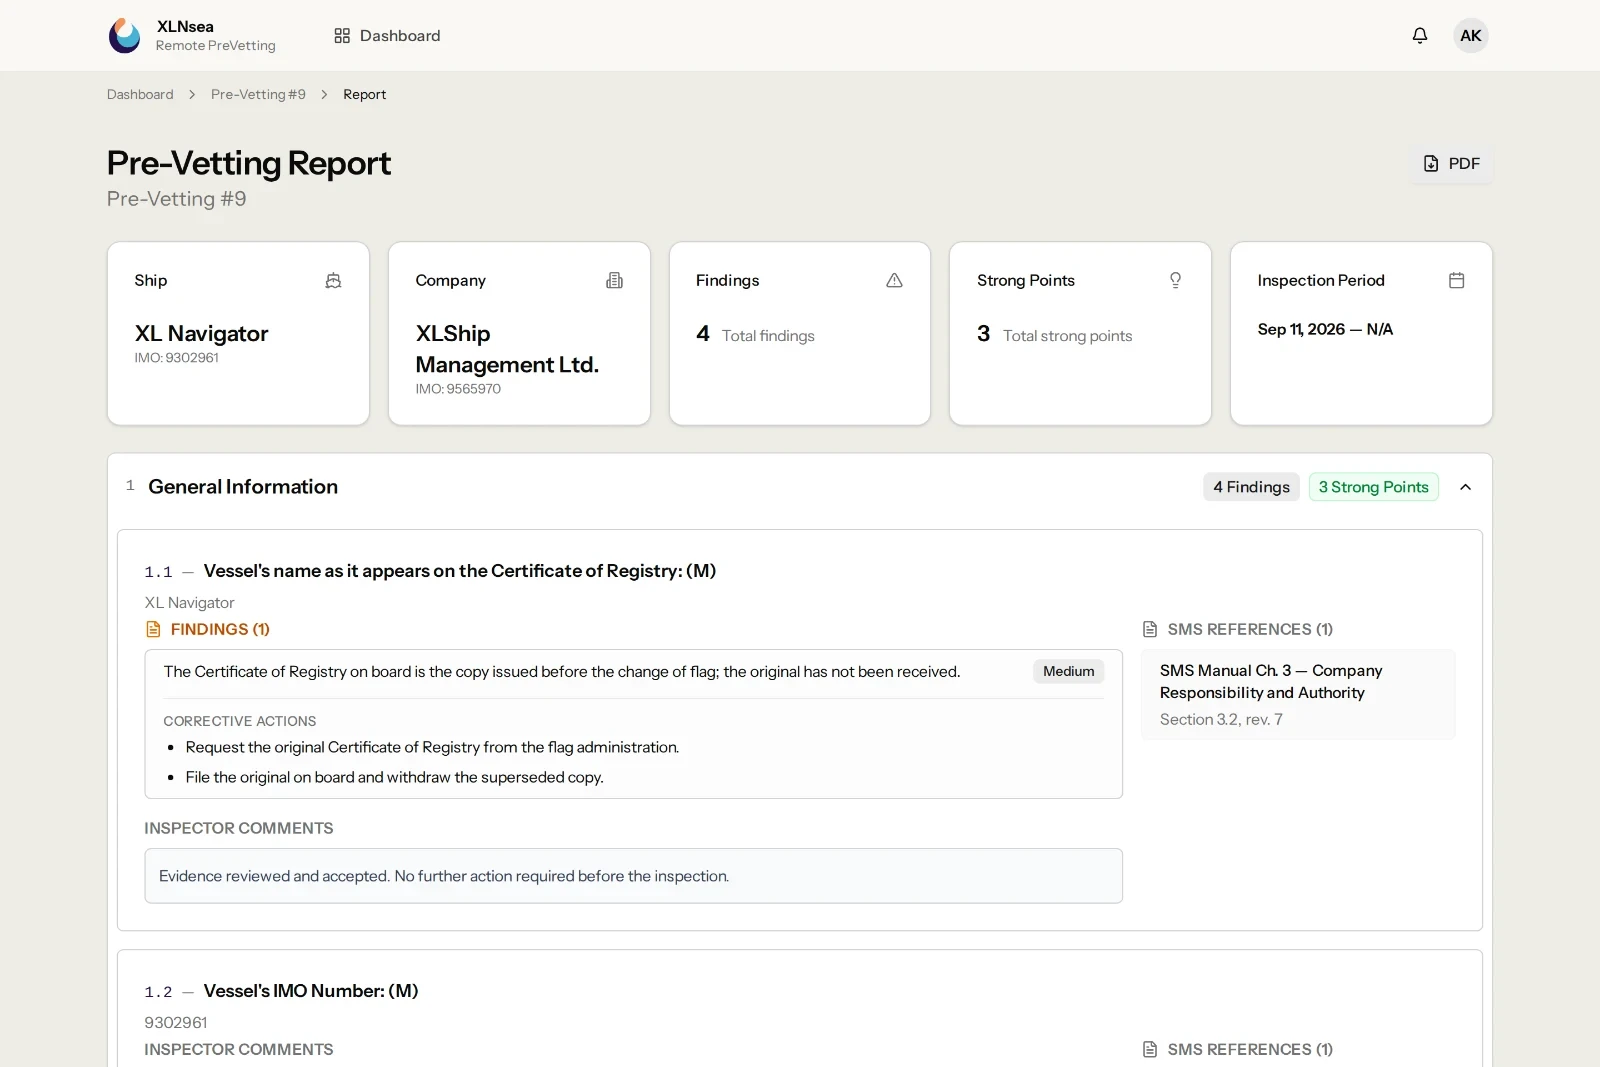Click the 3 Strong Points badge

point(1373,487)
